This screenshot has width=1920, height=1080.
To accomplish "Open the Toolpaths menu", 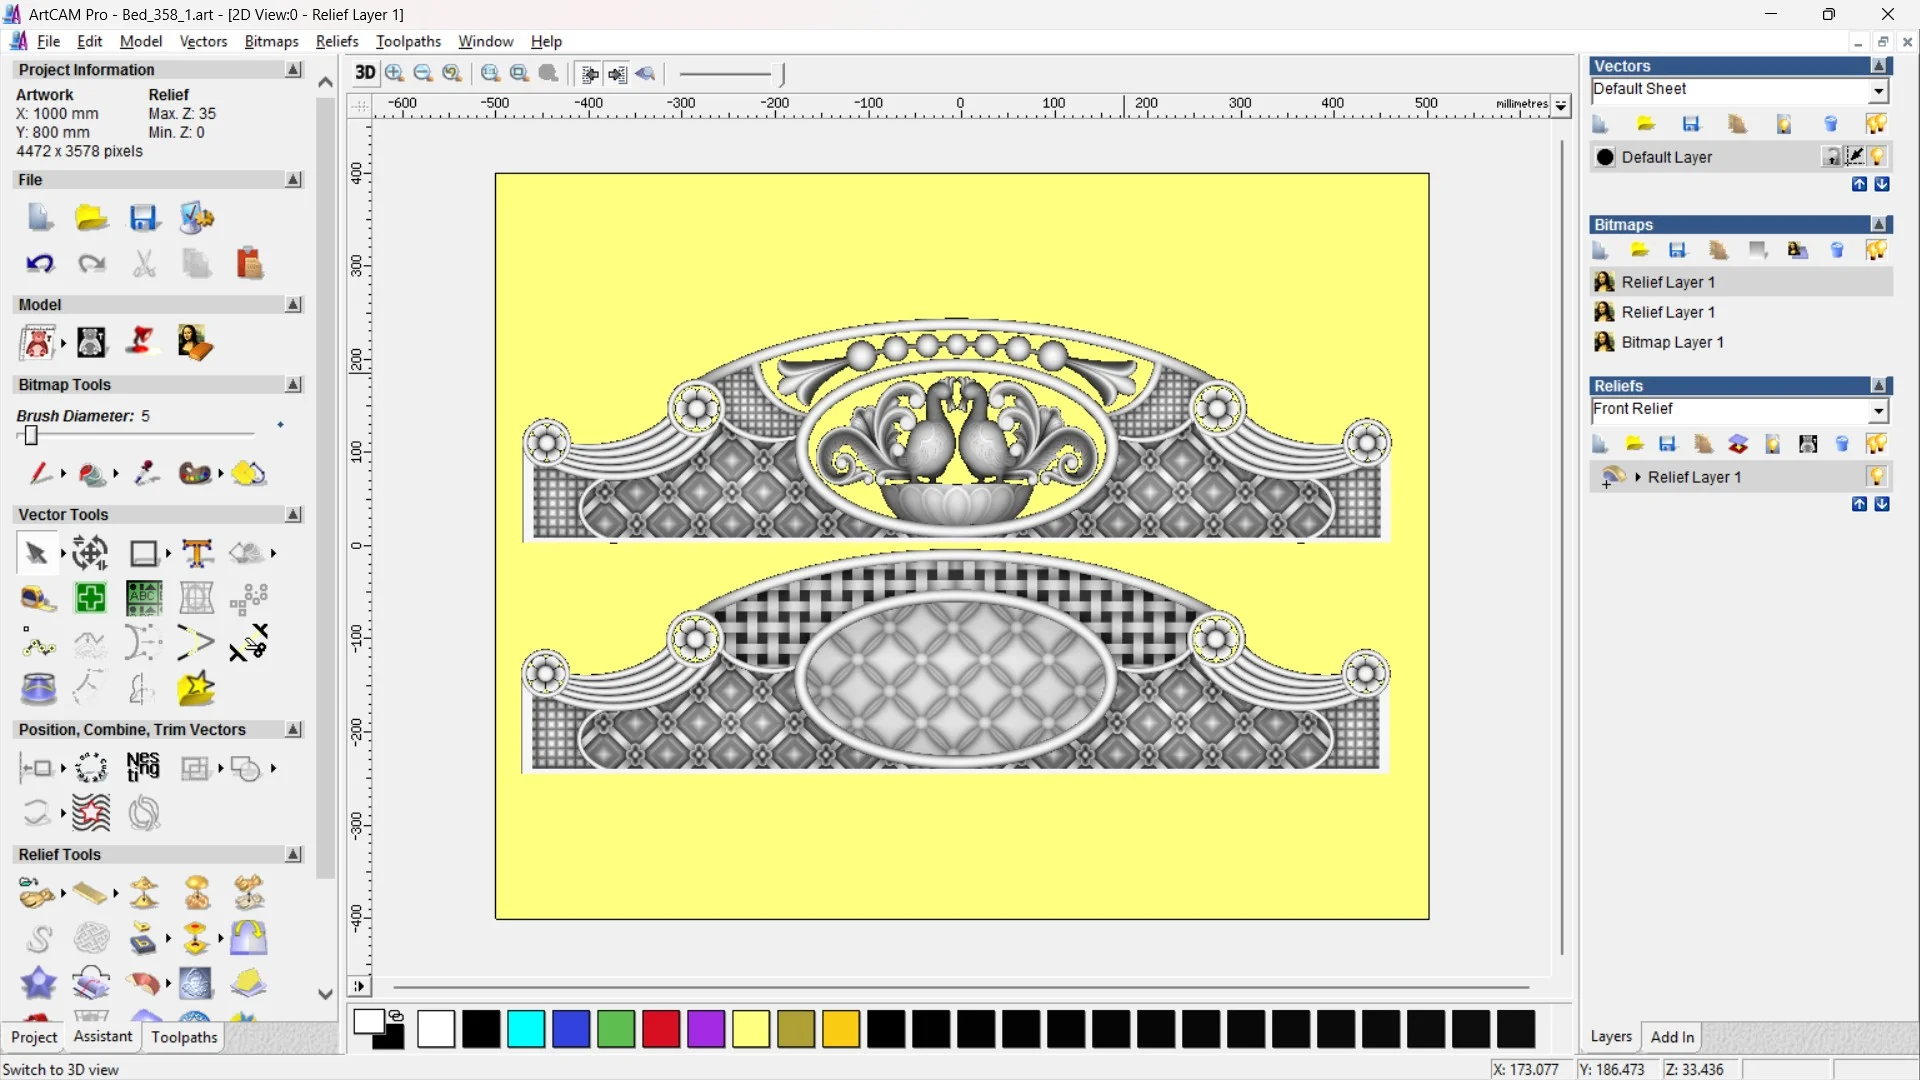I will point(408,41).
